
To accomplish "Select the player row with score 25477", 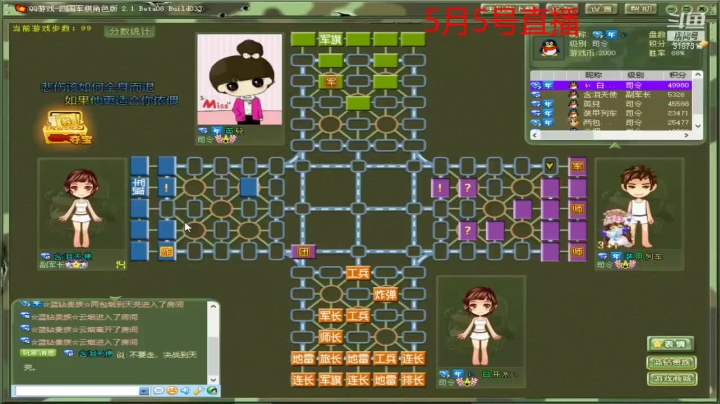I will click(x=611, y=122).
